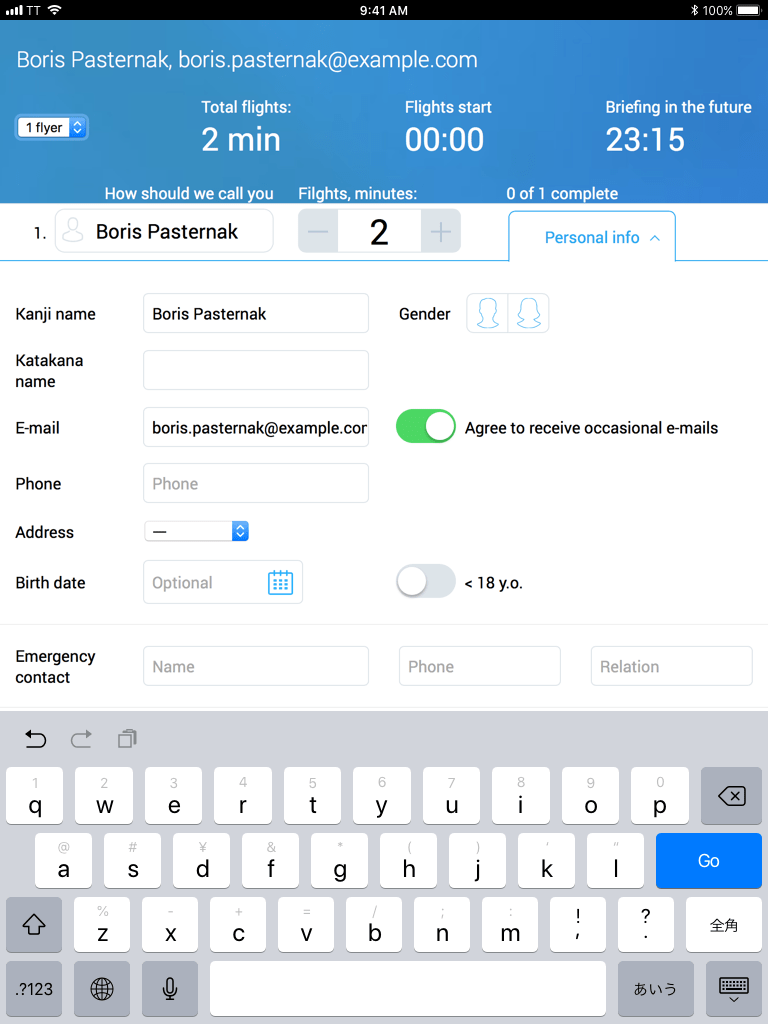The image size is (768, 1024).
Task: Open the birth date calendar picker
Action: pos(280,583)
